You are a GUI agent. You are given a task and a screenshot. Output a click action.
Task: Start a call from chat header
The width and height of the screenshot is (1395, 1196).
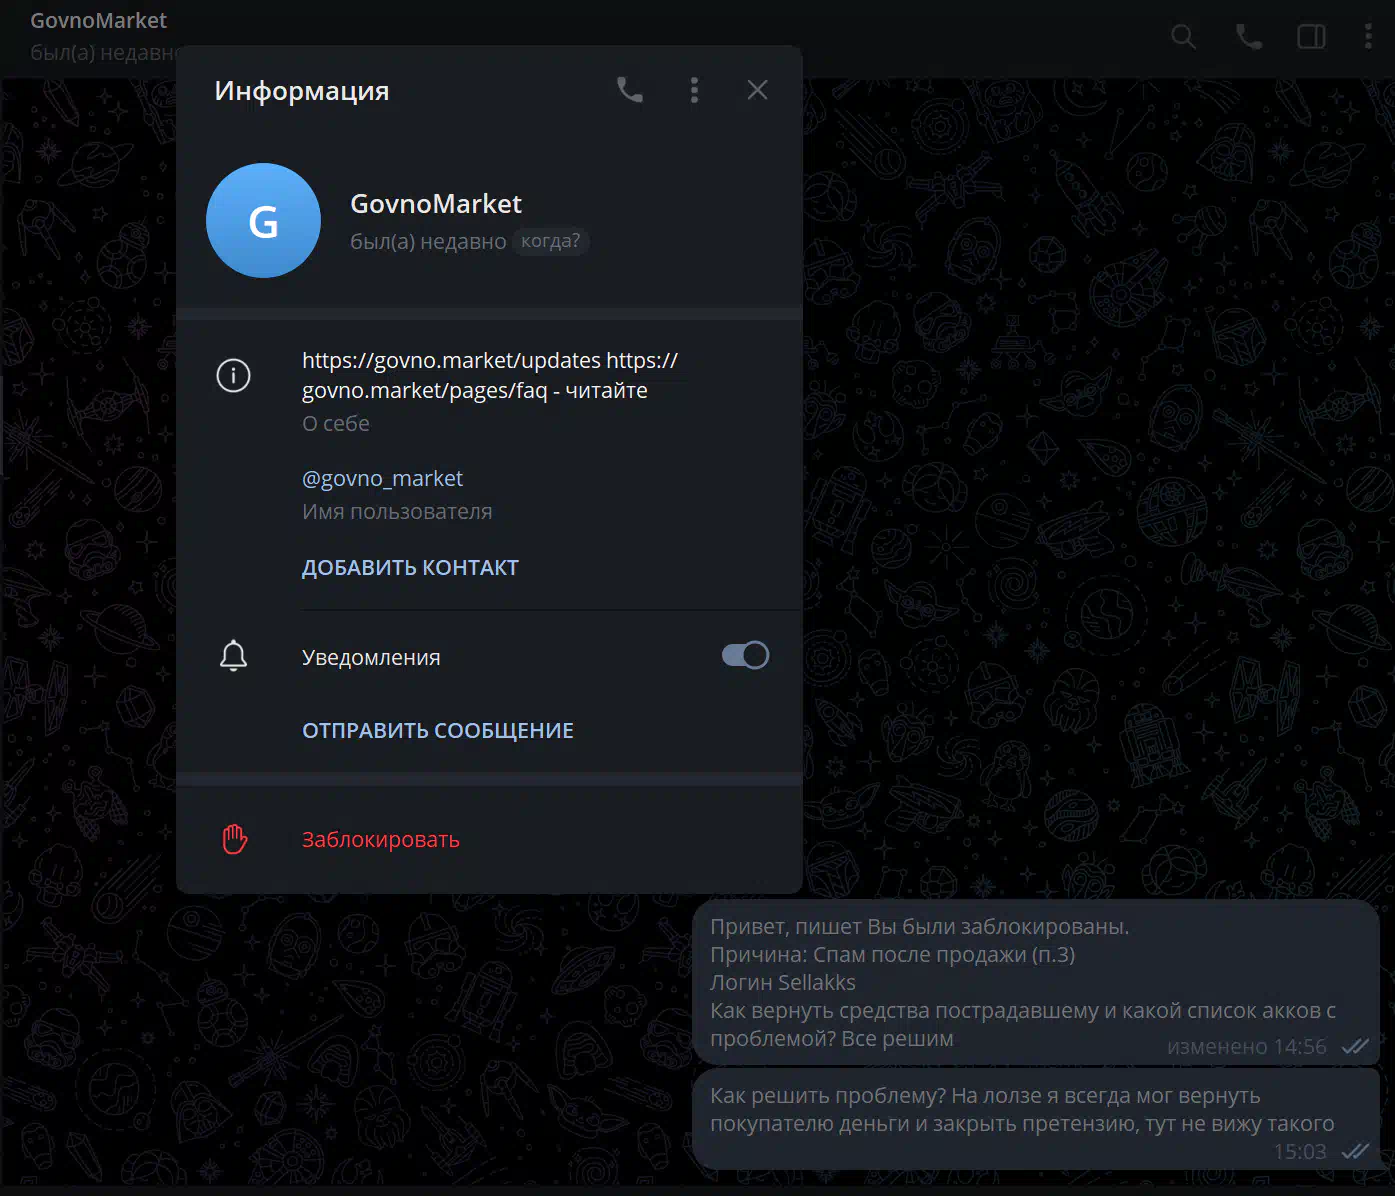(1248, 37)
